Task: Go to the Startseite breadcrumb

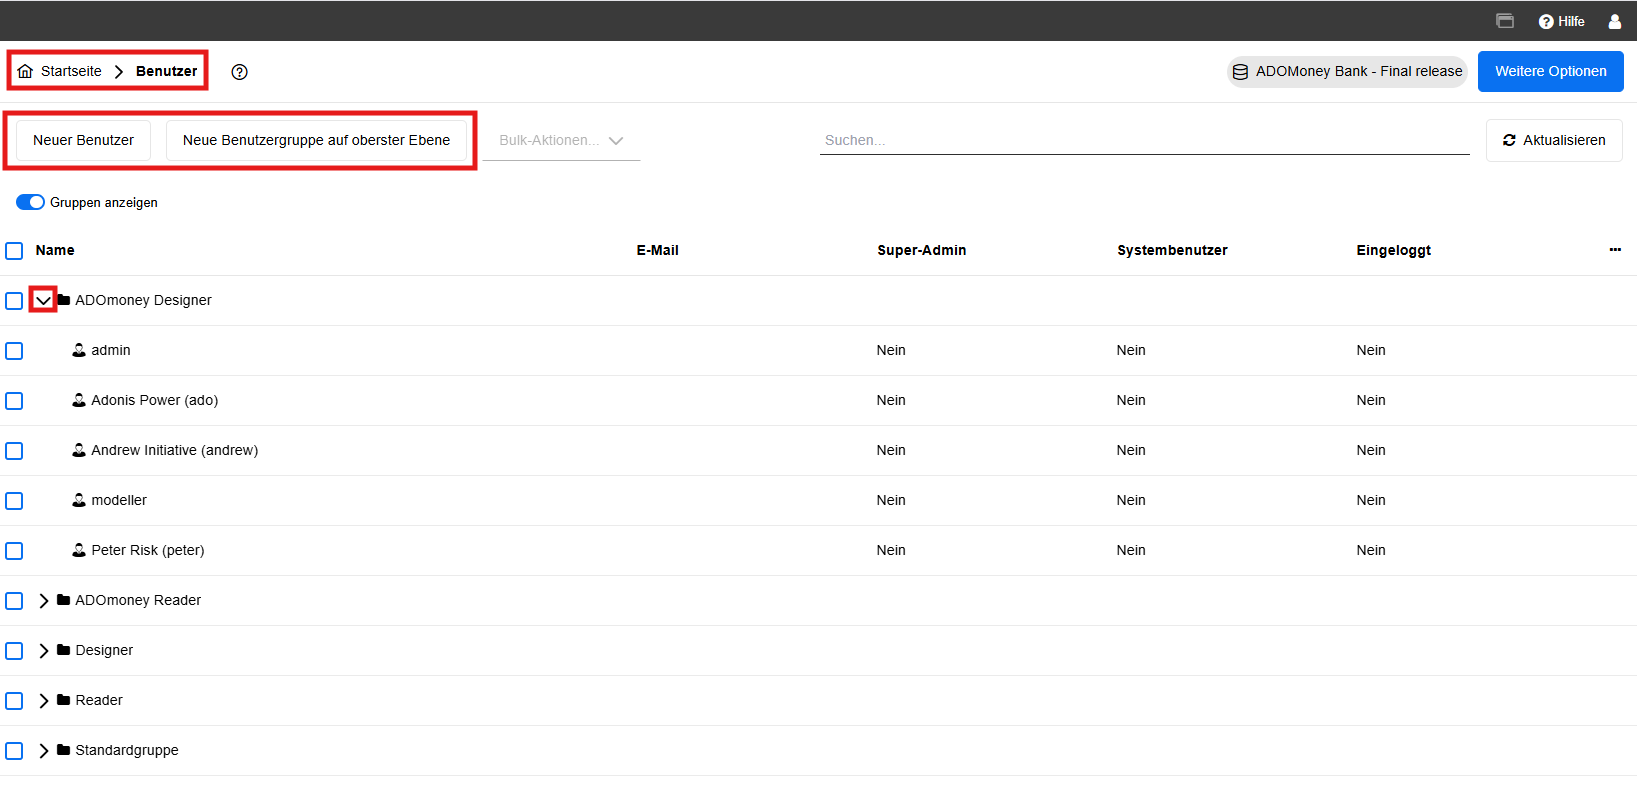Action: [x=71, y=71]
